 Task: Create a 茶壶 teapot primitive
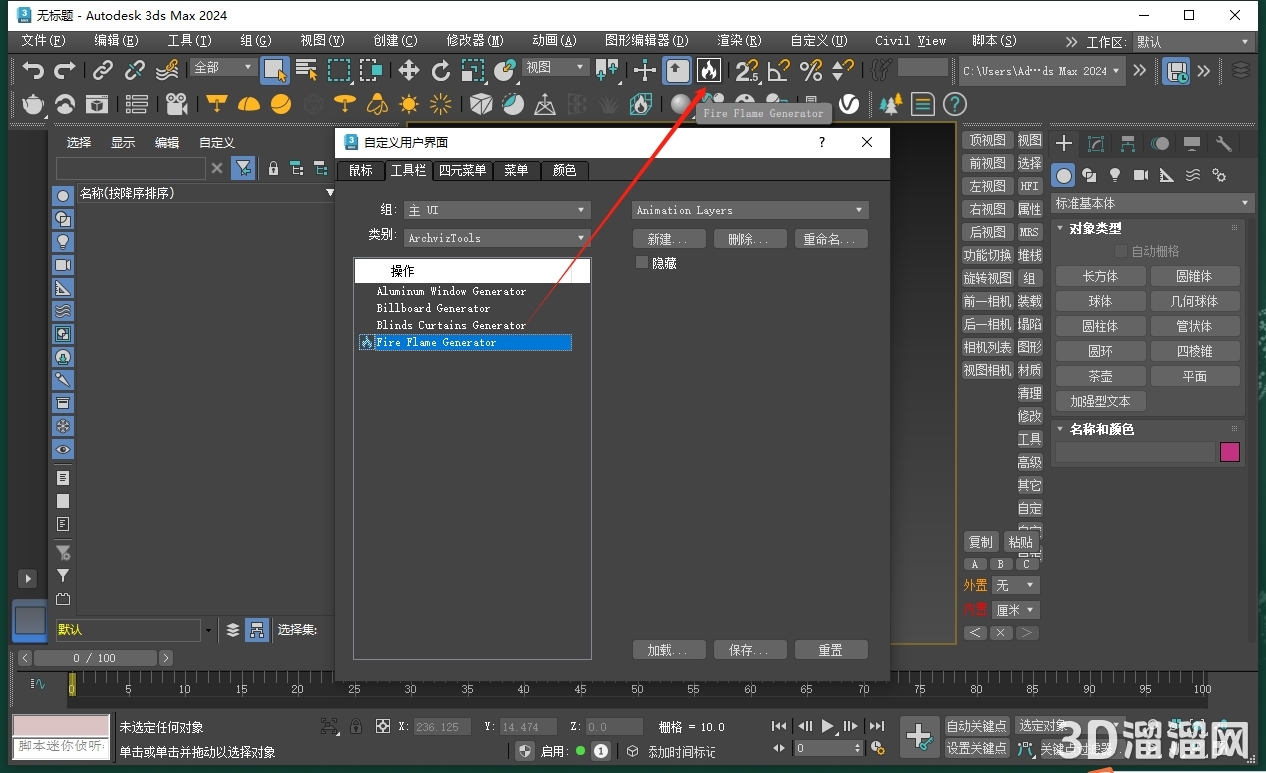(1100, 376)
